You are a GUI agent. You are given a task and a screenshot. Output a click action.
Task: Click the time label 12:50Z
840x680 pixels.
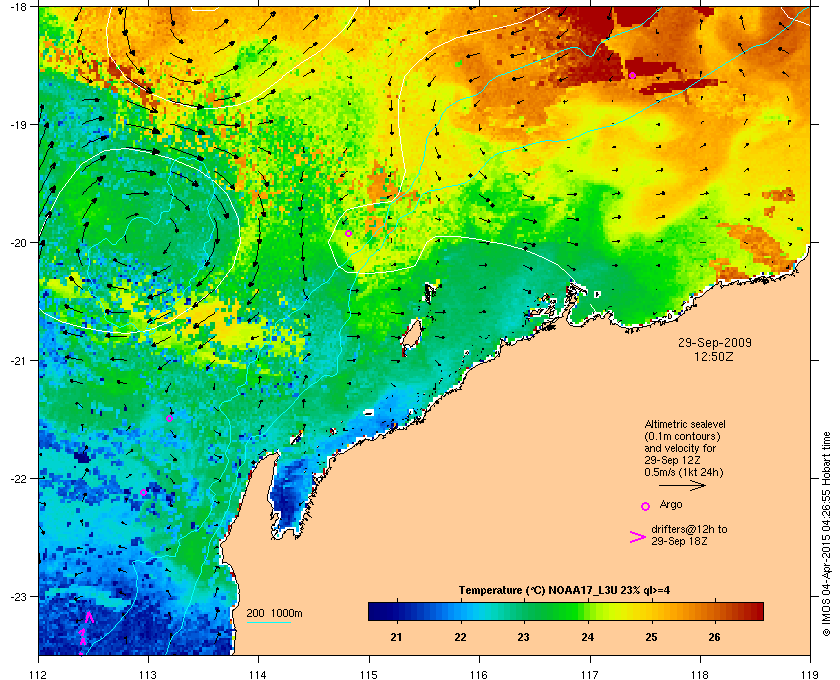coord(714,356)
